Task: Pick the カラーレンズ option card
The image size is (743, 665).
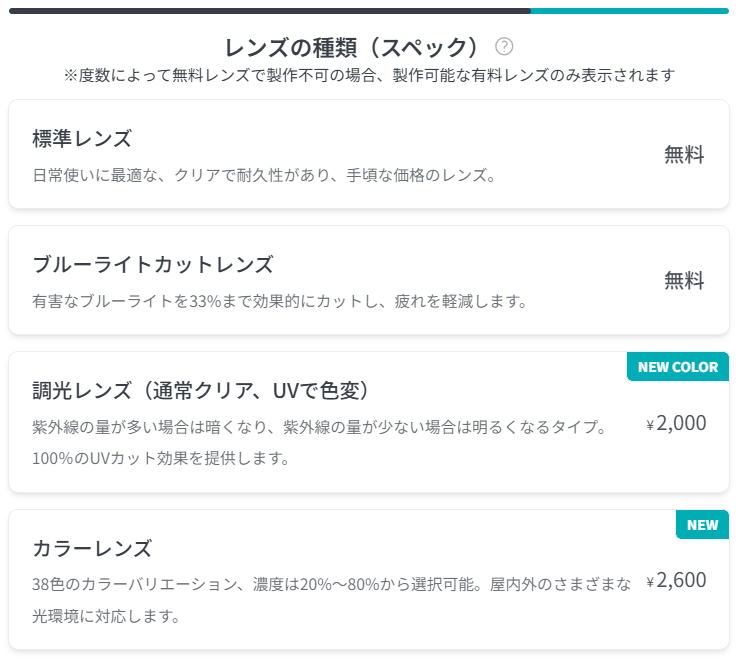Action: [x=369, y=580]
